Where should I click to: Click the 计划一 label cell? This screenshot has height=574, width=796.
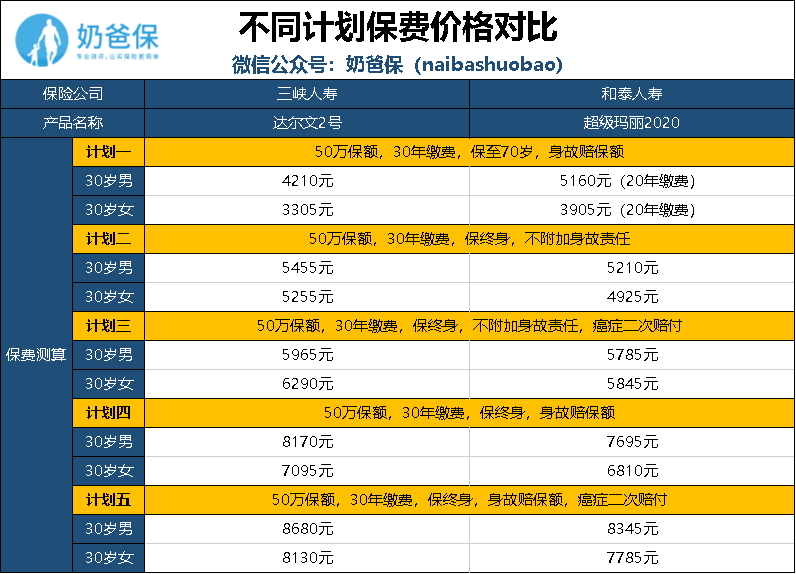109,152
